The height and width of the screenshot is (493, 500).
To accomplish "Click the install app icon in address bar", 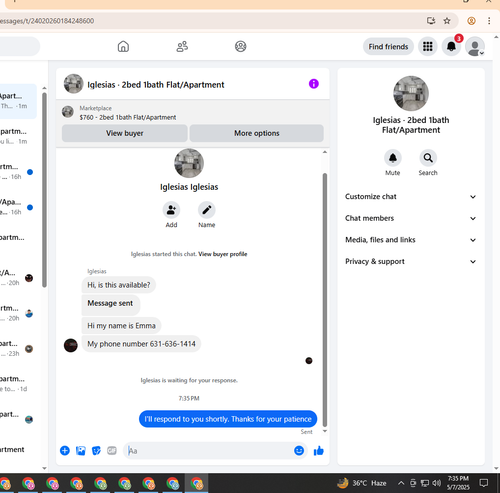I will point(431,21).
